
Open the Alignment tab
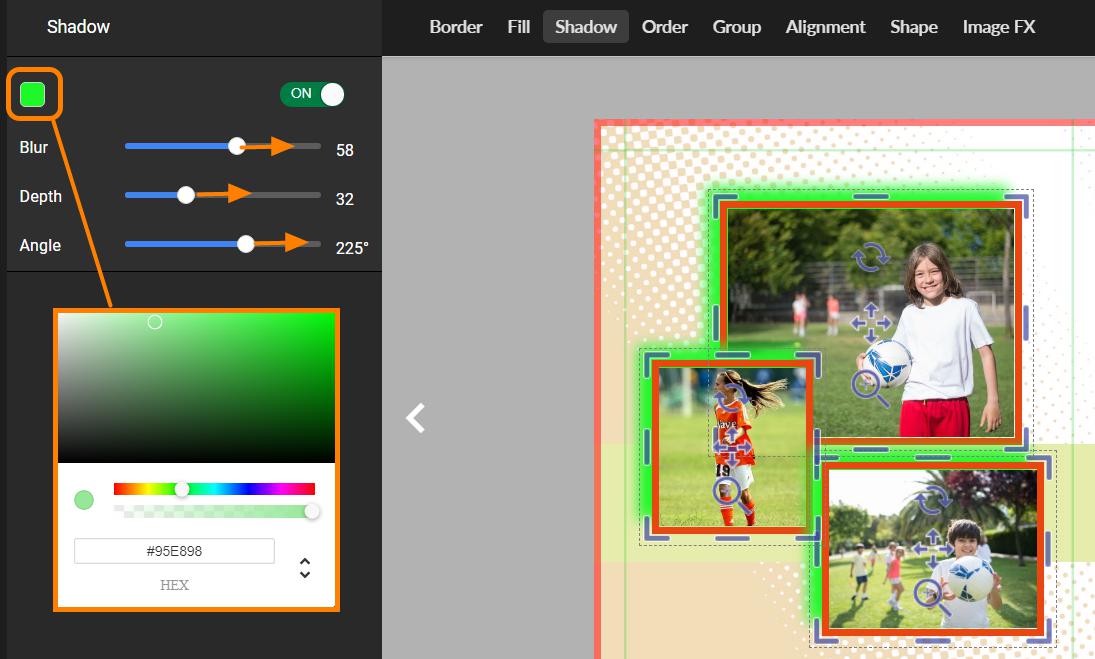825,27
